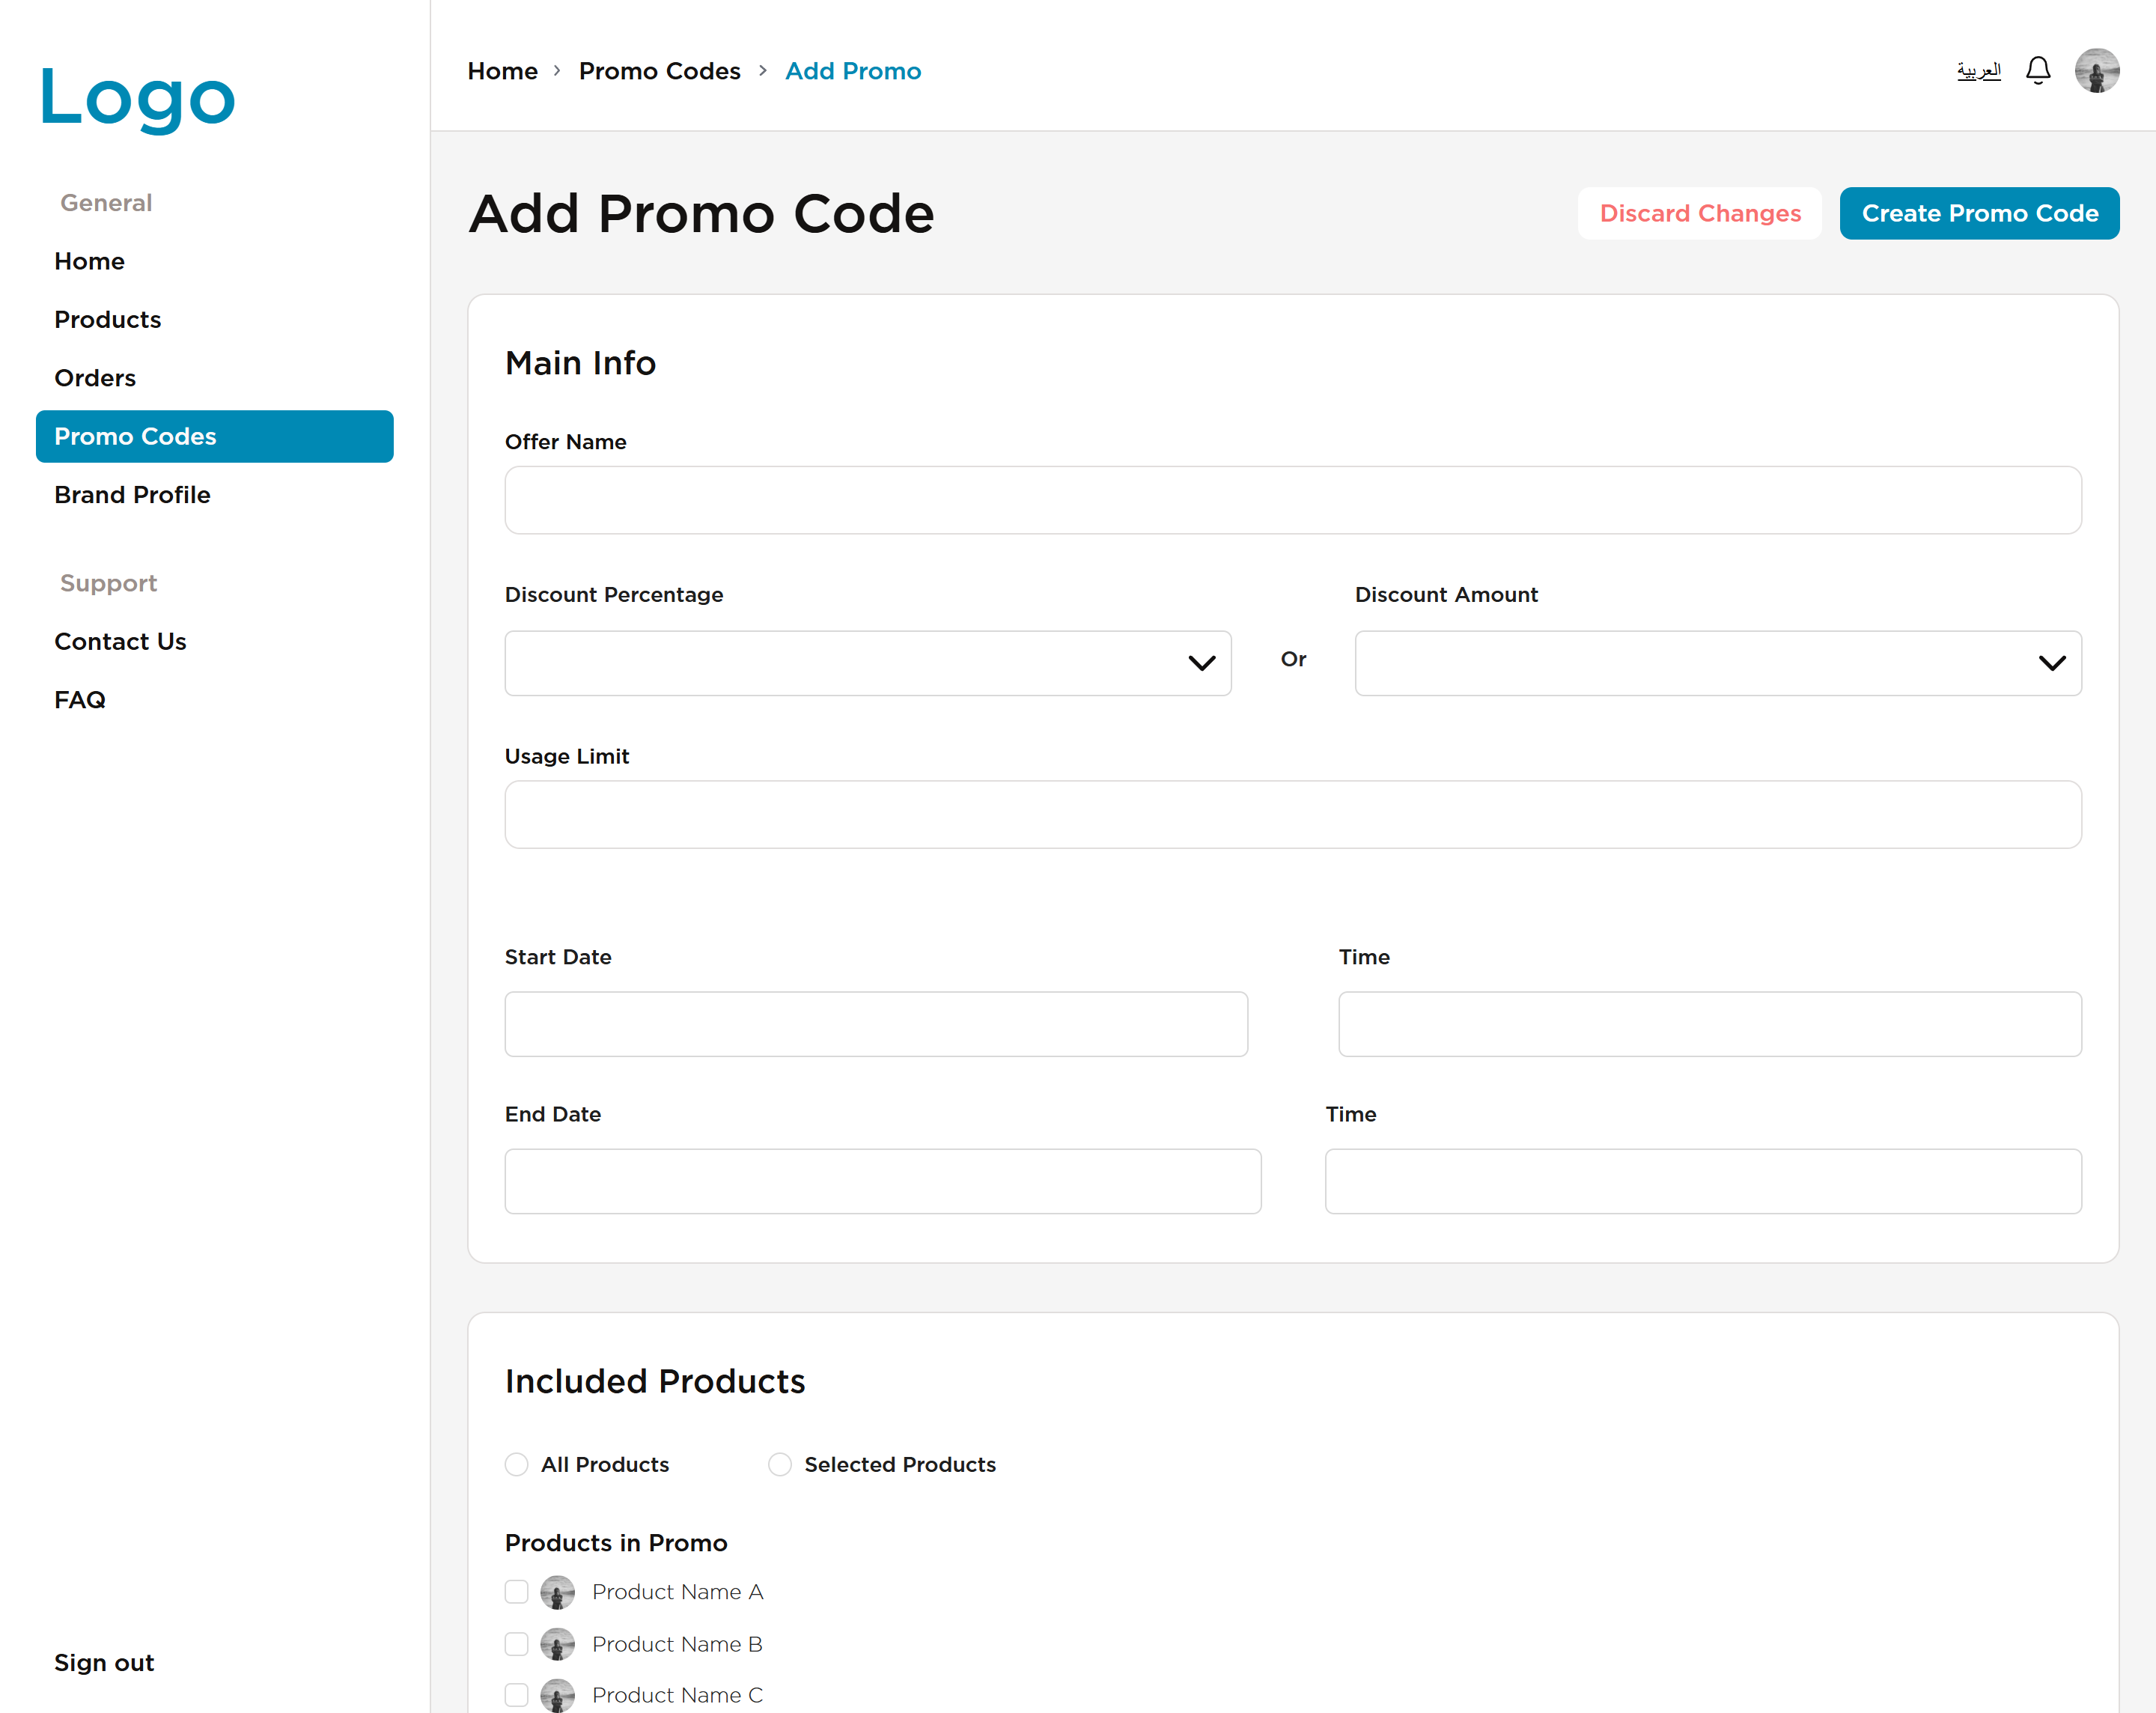Viewport: 2156px width, 1713px height.
Task: Check the Product Name B checkbox
Action: [x=516, y=1643]
